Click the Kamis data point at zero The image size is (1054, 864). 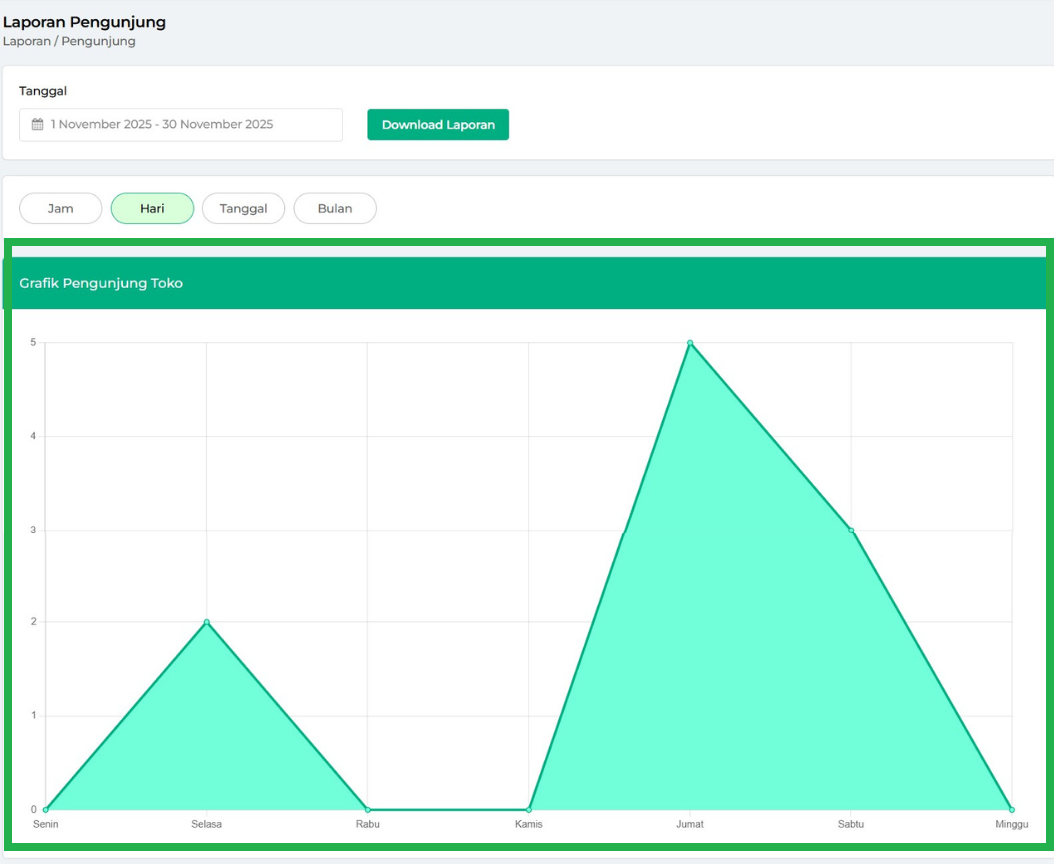529,809
